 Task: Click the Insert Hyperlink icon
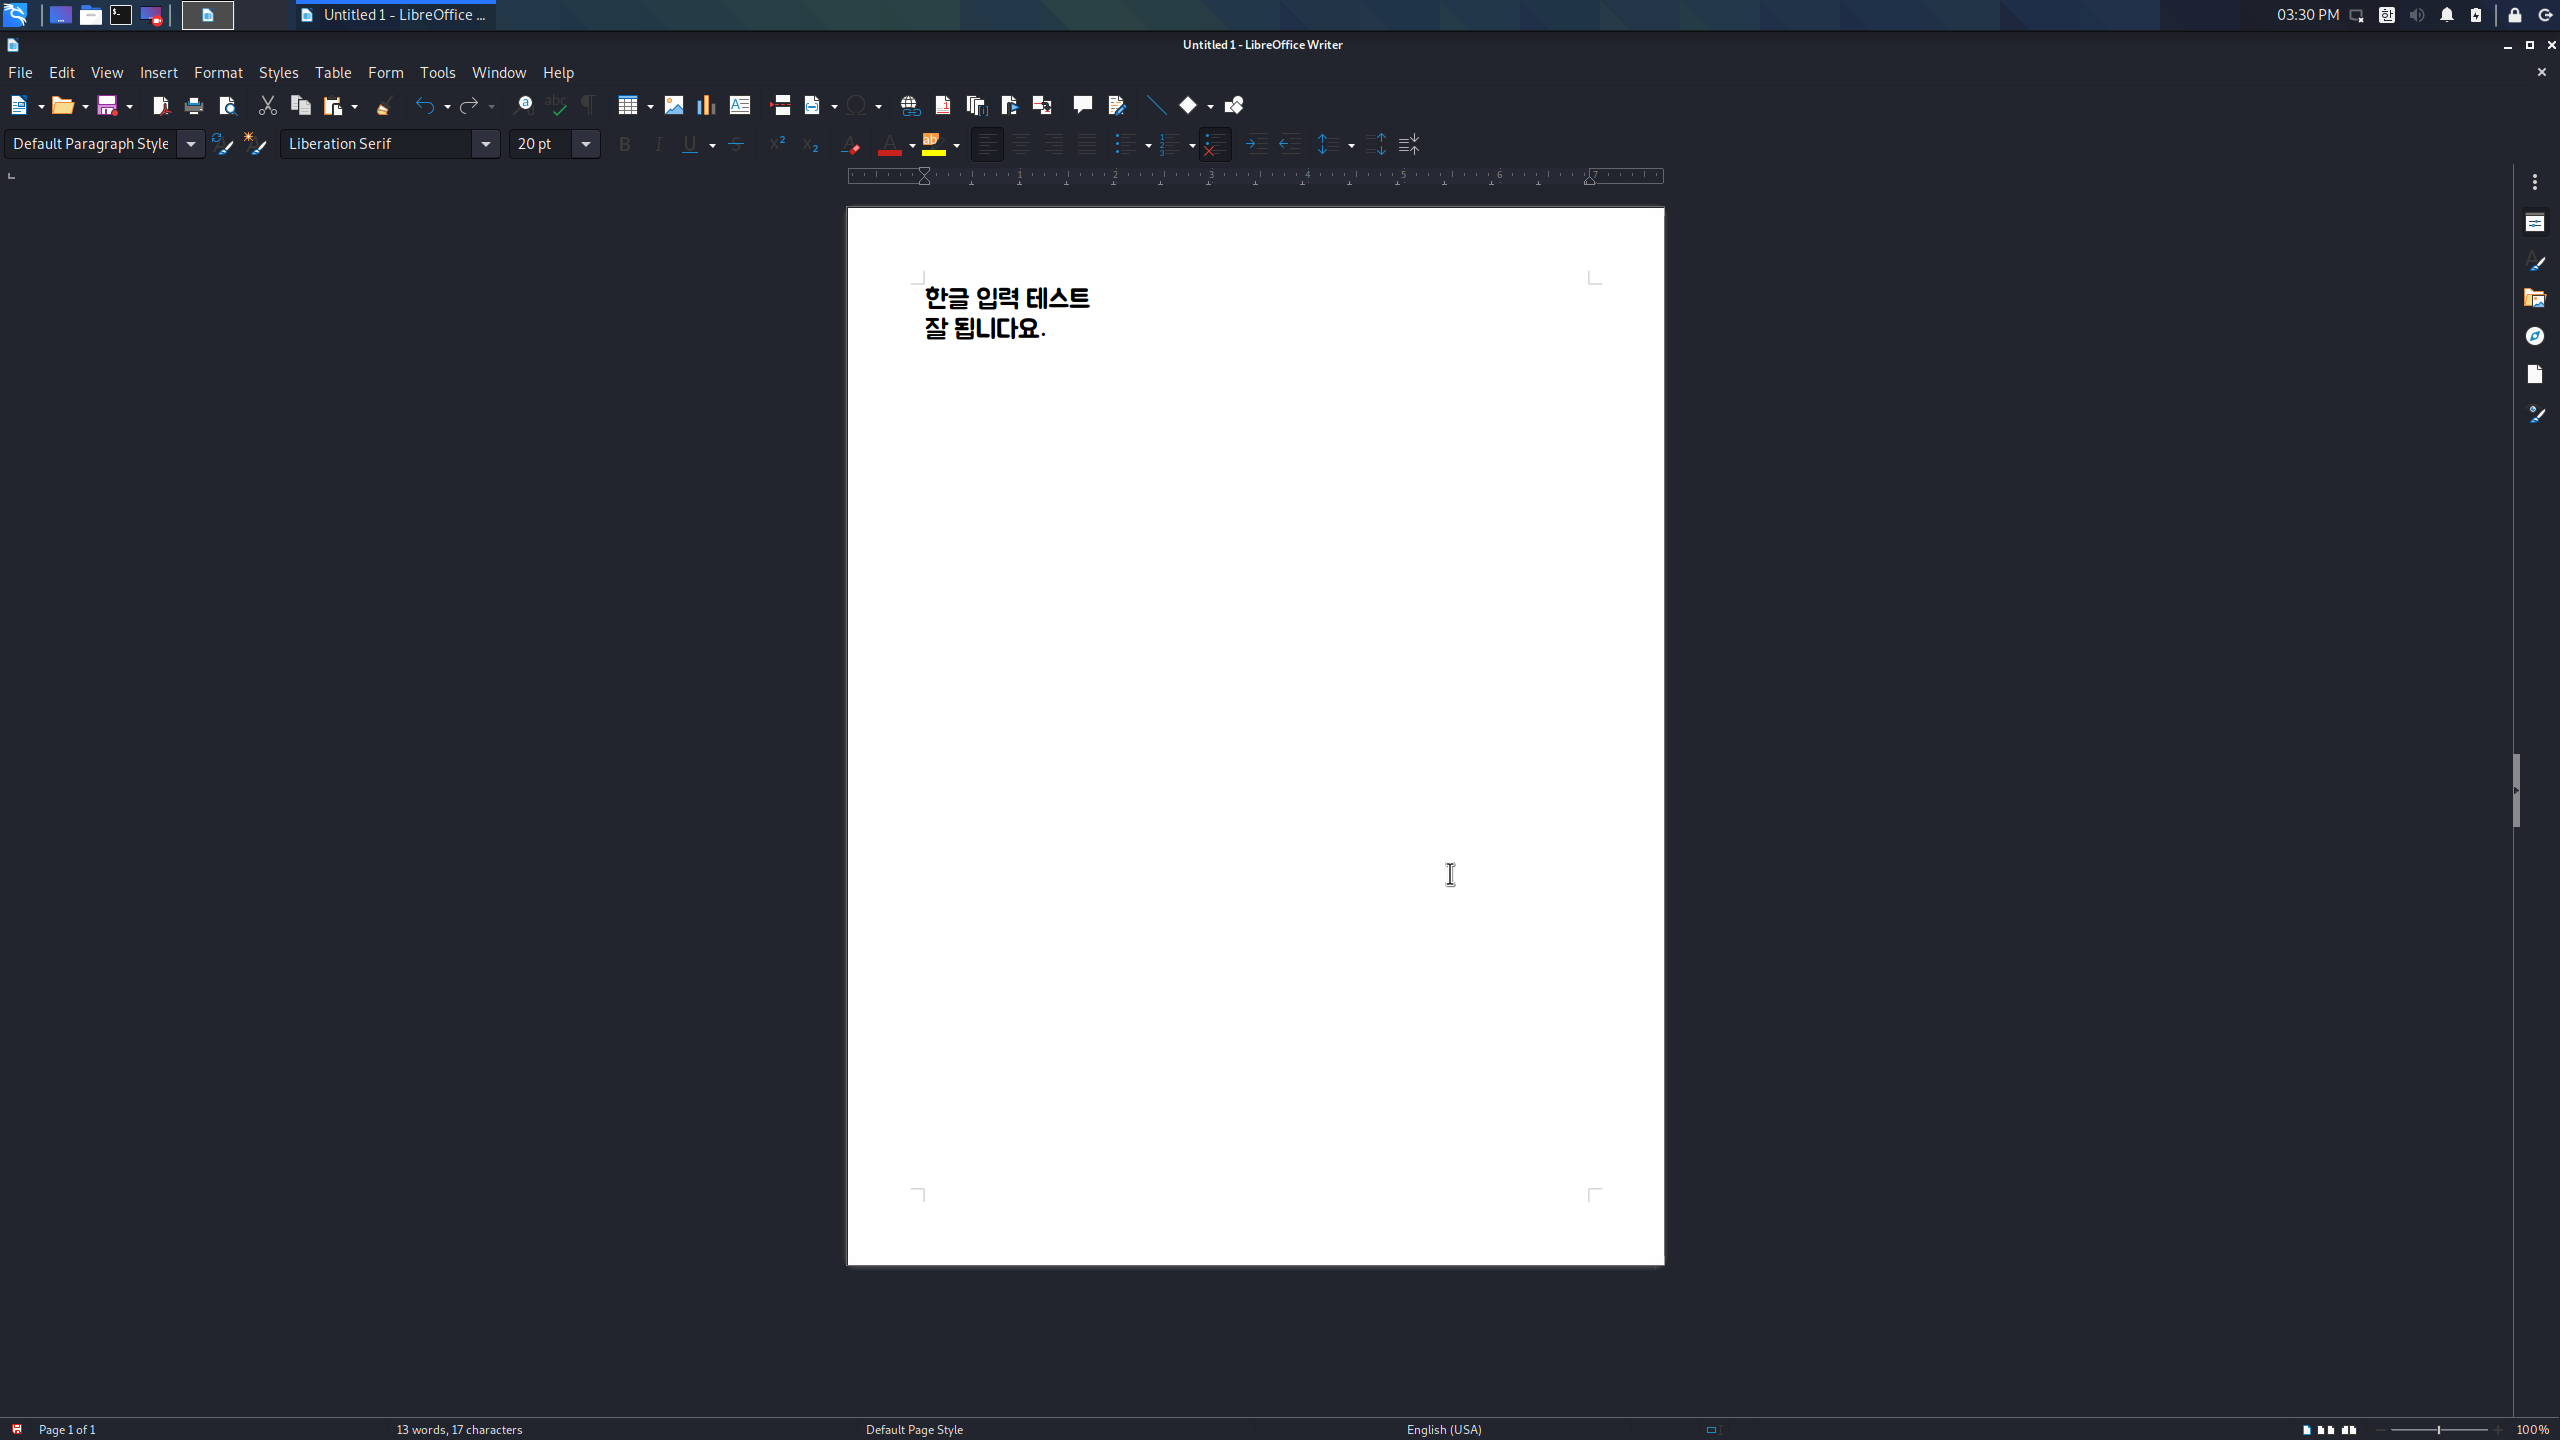(x=909, y=105)
